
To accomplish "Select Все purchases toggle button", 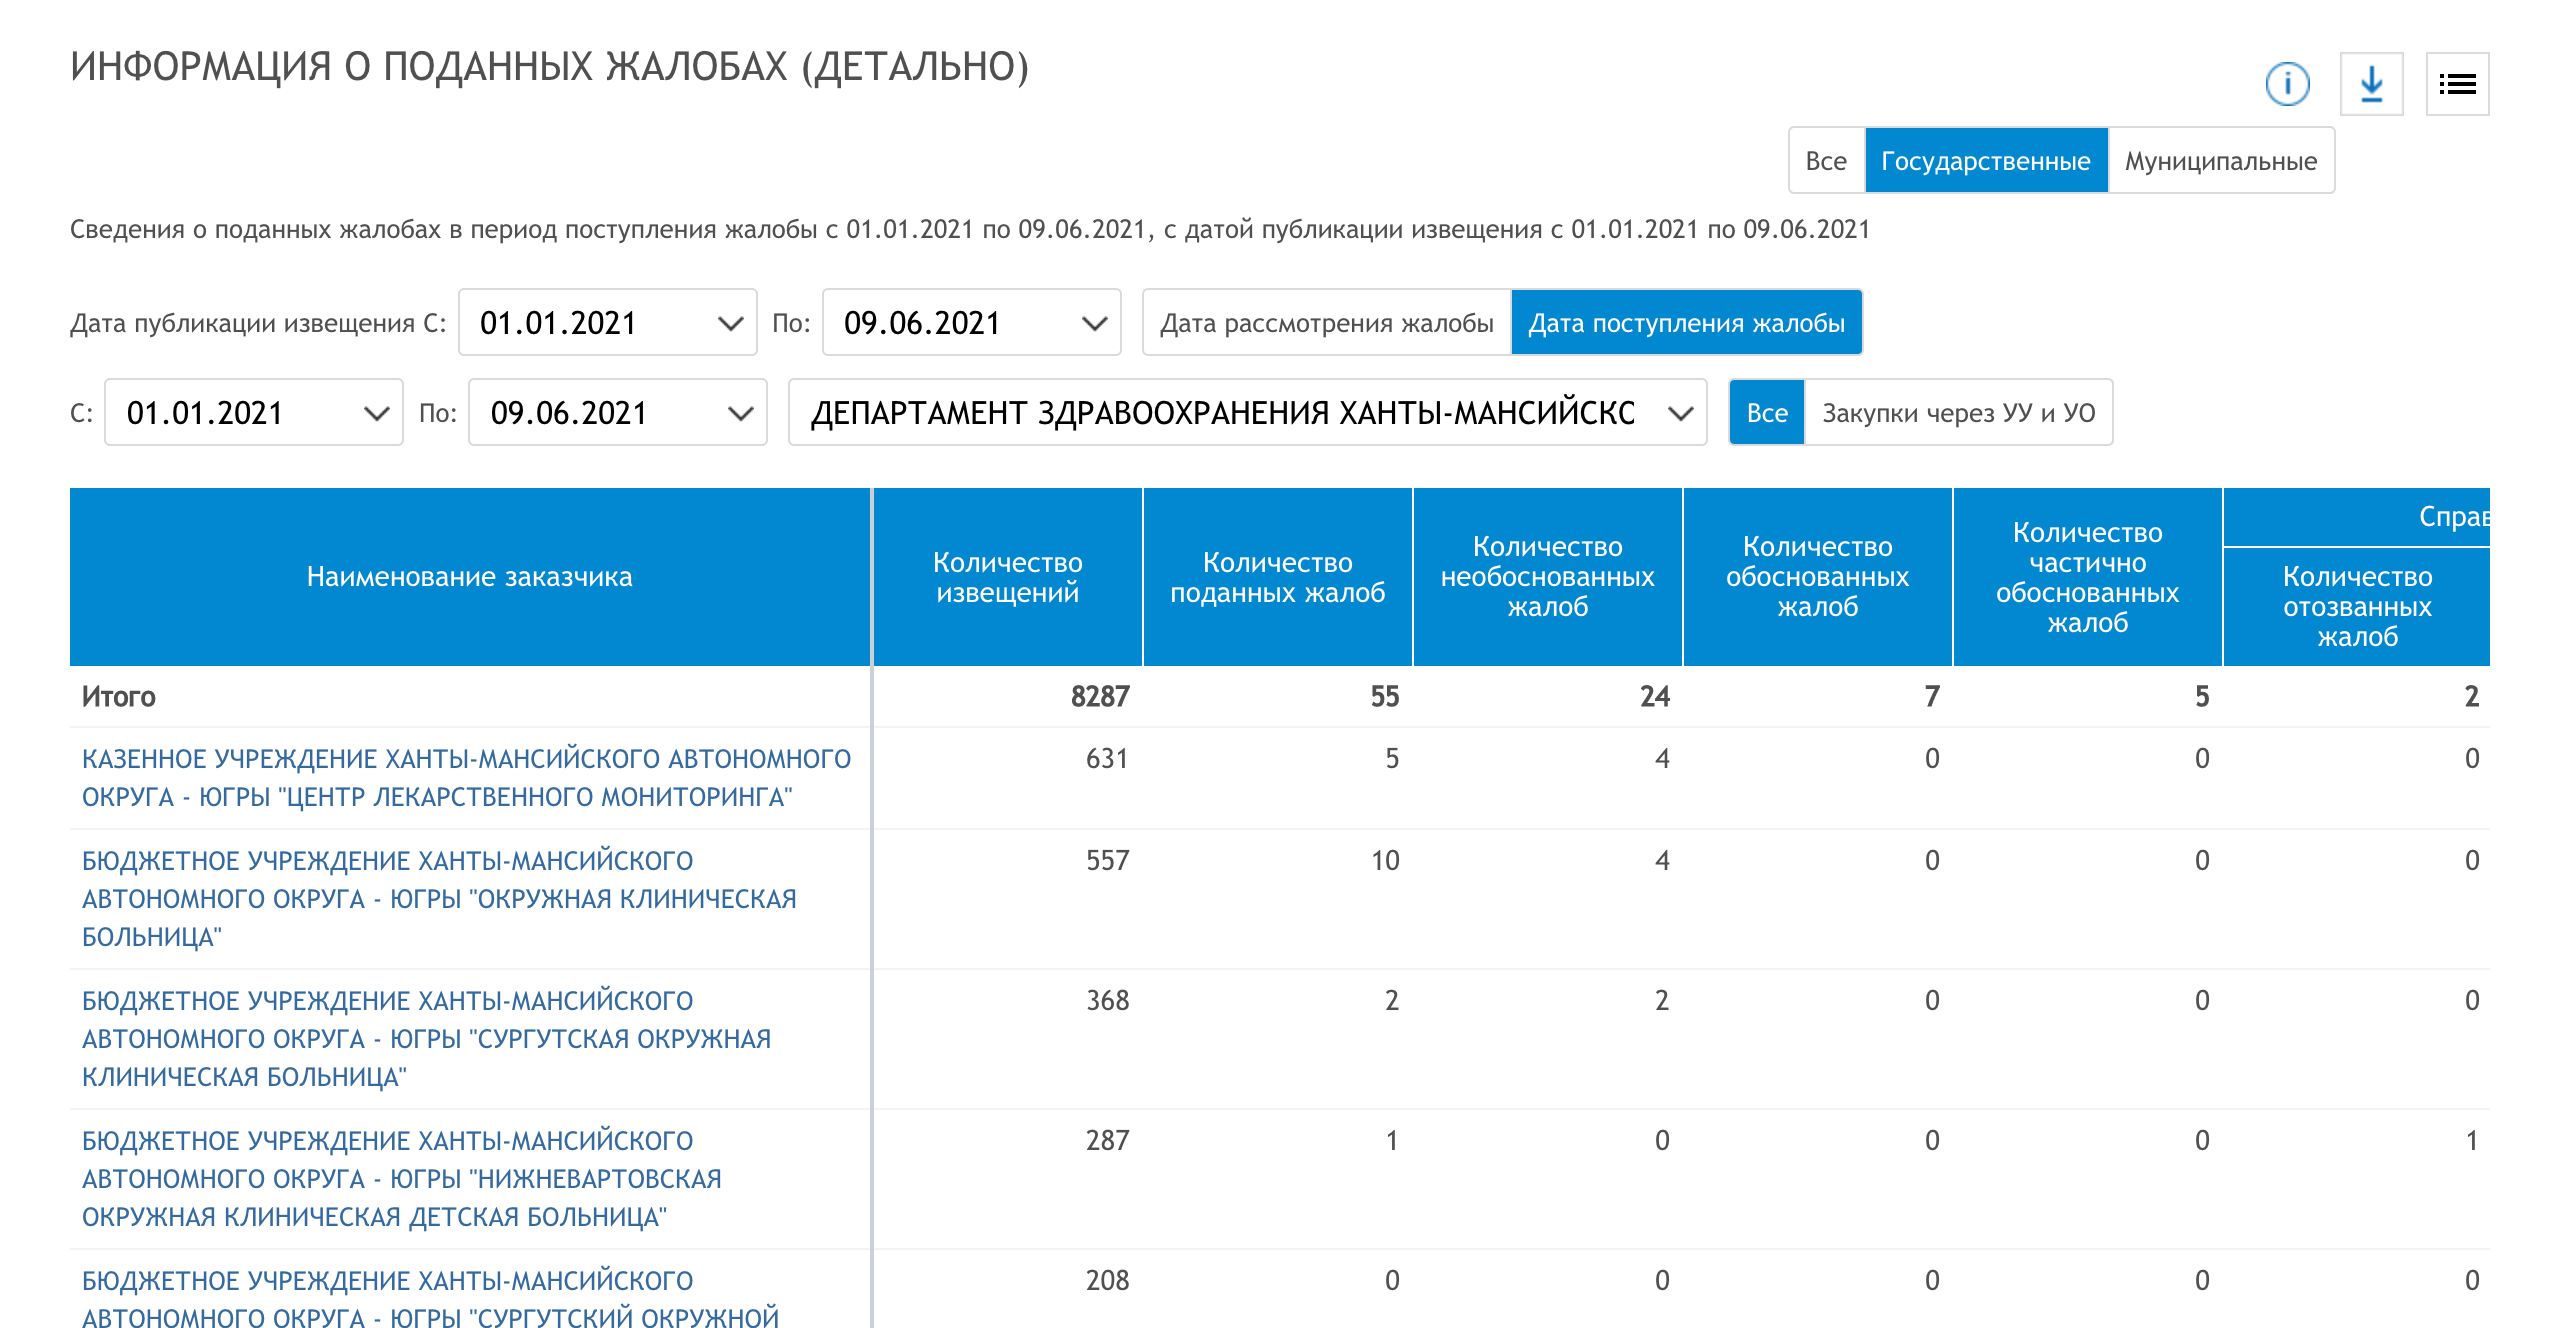I will [1767, 413].
